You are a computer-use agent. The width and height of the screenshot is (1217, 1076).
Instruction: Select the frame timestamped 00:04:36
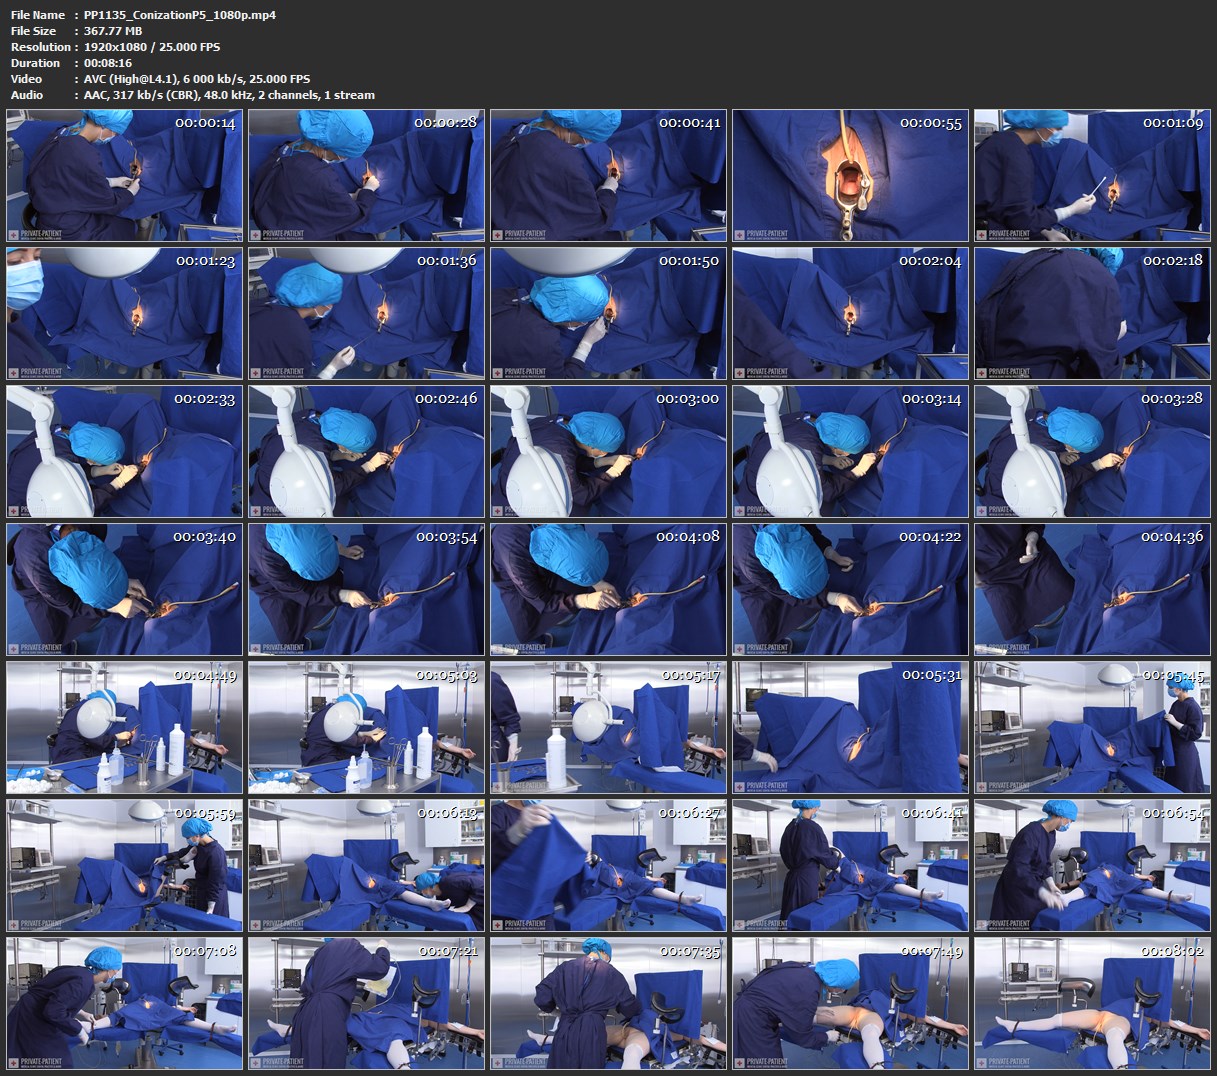coord(1092,589)
